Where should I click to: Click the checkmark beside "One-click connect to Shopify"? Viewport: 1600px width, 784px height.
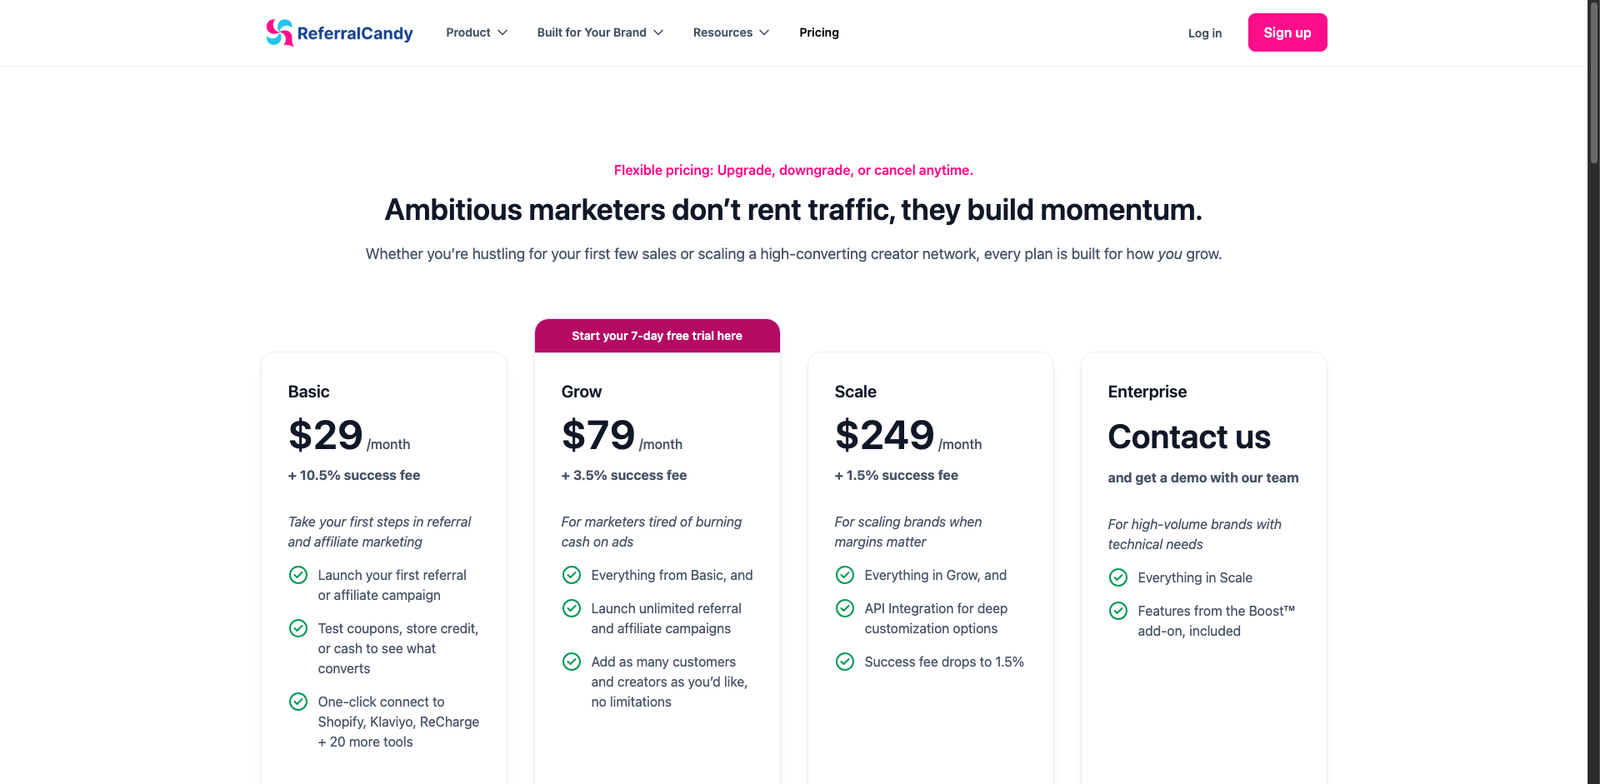[x=298, y=702]
